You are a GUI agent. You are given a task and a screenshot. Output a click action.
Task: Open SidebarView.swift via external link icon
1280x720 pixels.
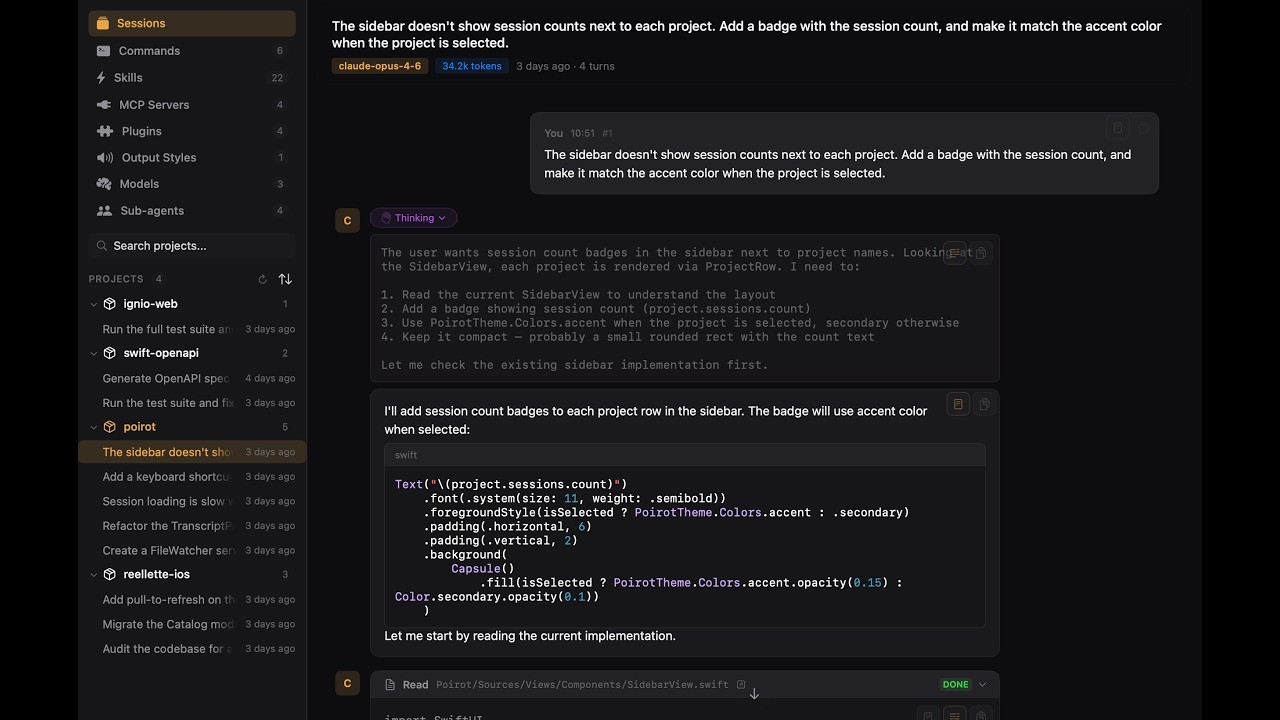(741, 685)
